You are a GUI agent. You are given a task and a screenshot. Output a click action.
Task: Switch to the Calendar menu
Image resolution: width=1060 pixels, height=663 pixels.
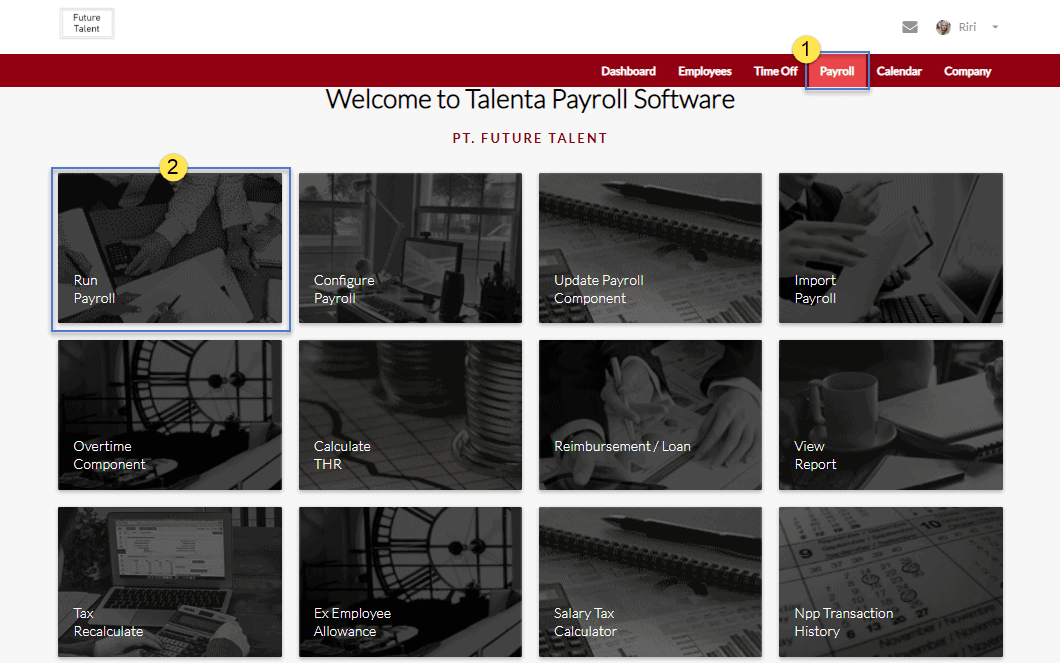click(x=899, y=71)
